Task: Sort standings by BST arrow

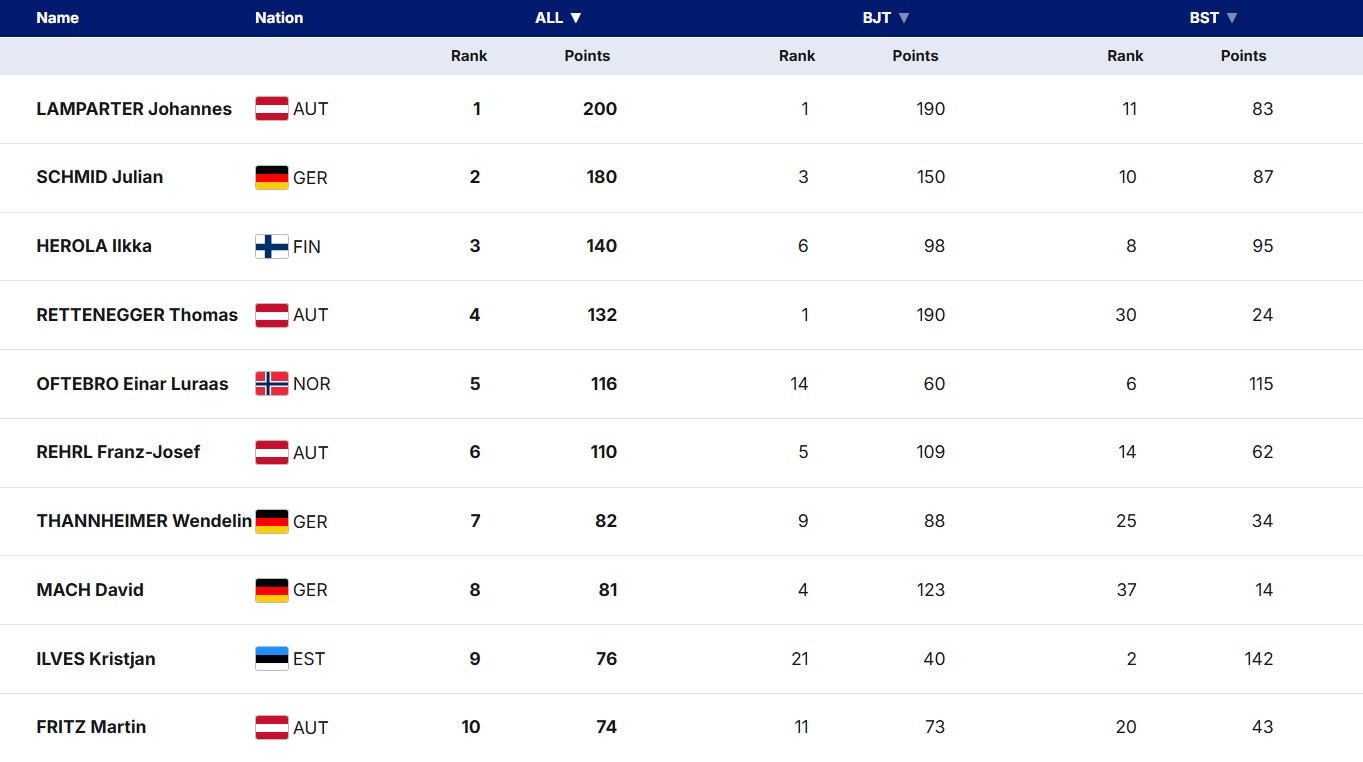Action: [x=1232, y=18]
